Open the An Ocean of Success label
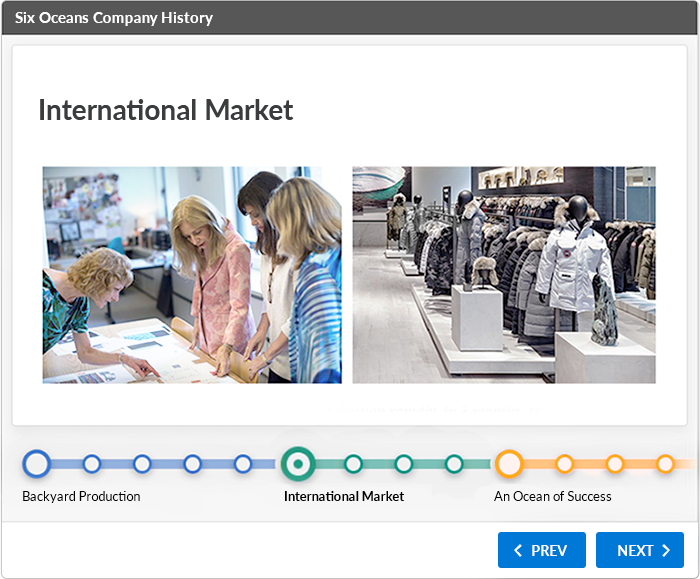 coord(552,496)
